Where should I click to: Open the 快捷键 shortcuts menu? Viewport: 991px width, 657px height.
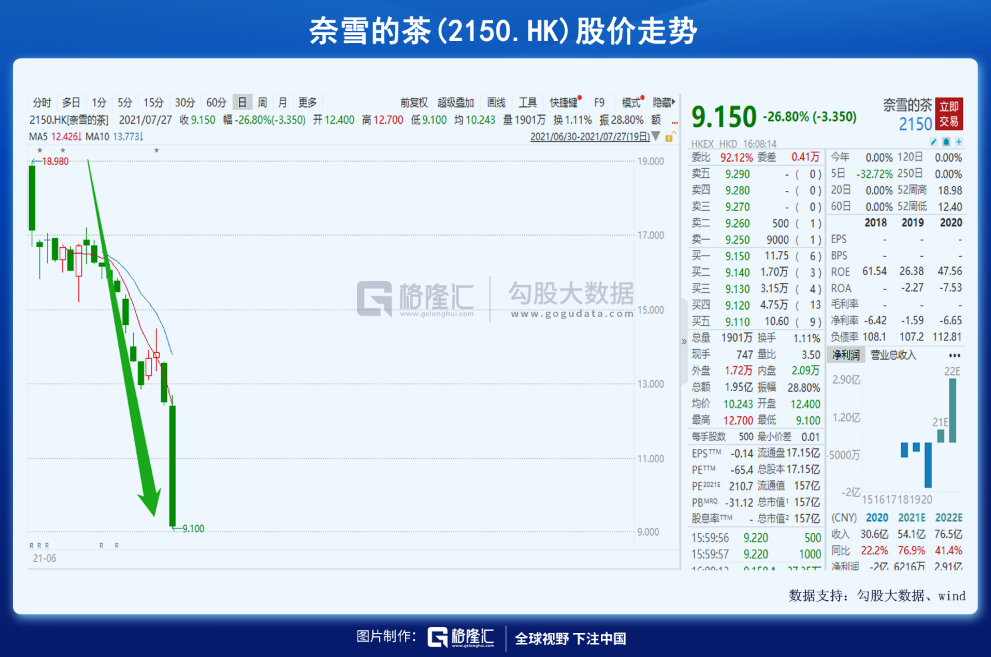(565, 102)
